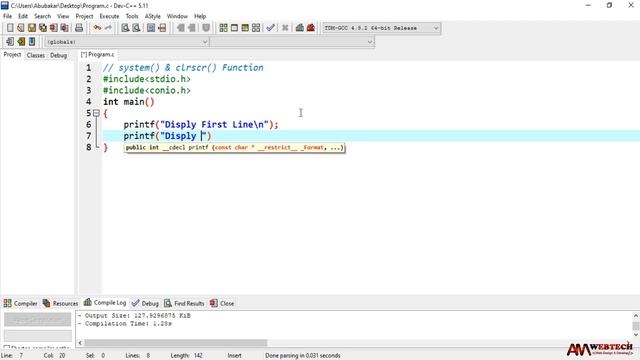Click the Compile & Run toolbar icon
640x360 pixels.
coord(245,28)
